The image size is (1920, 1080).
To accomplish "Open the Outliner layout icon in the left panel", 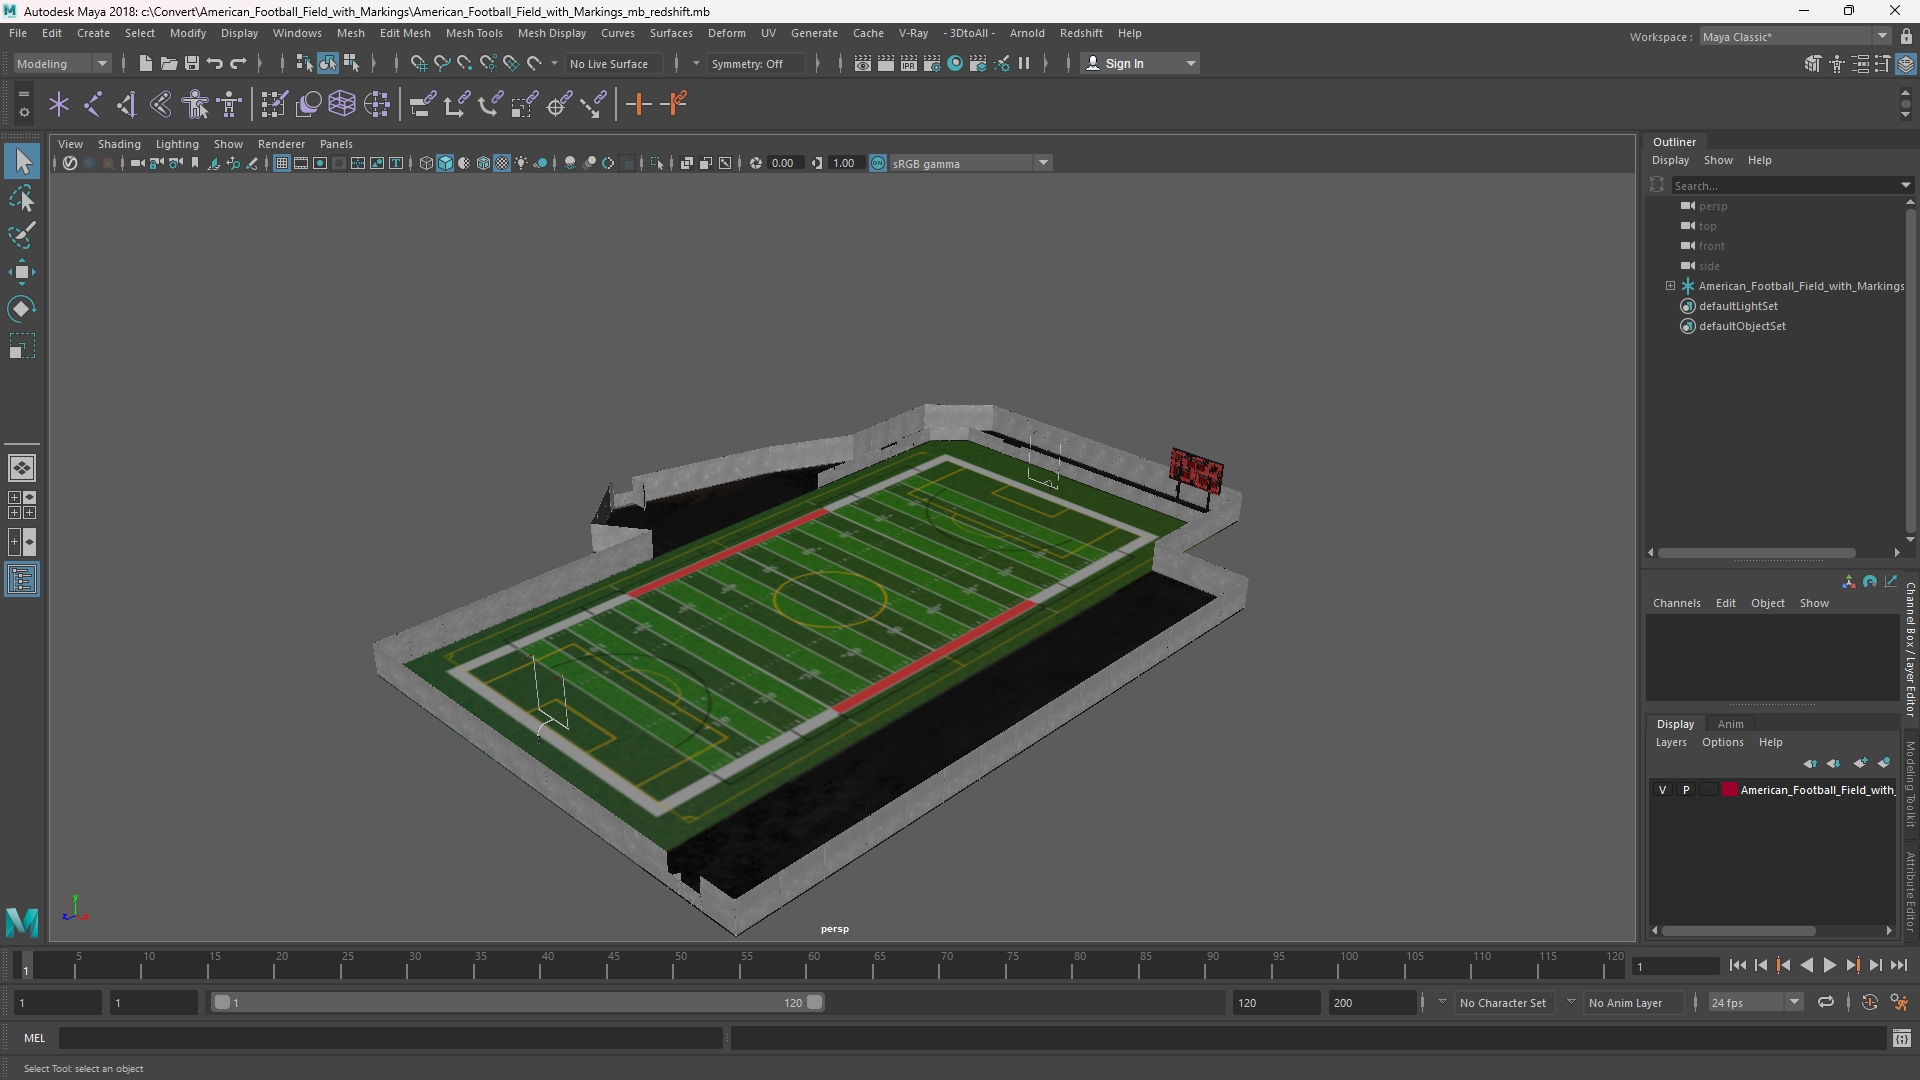I will coord(22,580).
